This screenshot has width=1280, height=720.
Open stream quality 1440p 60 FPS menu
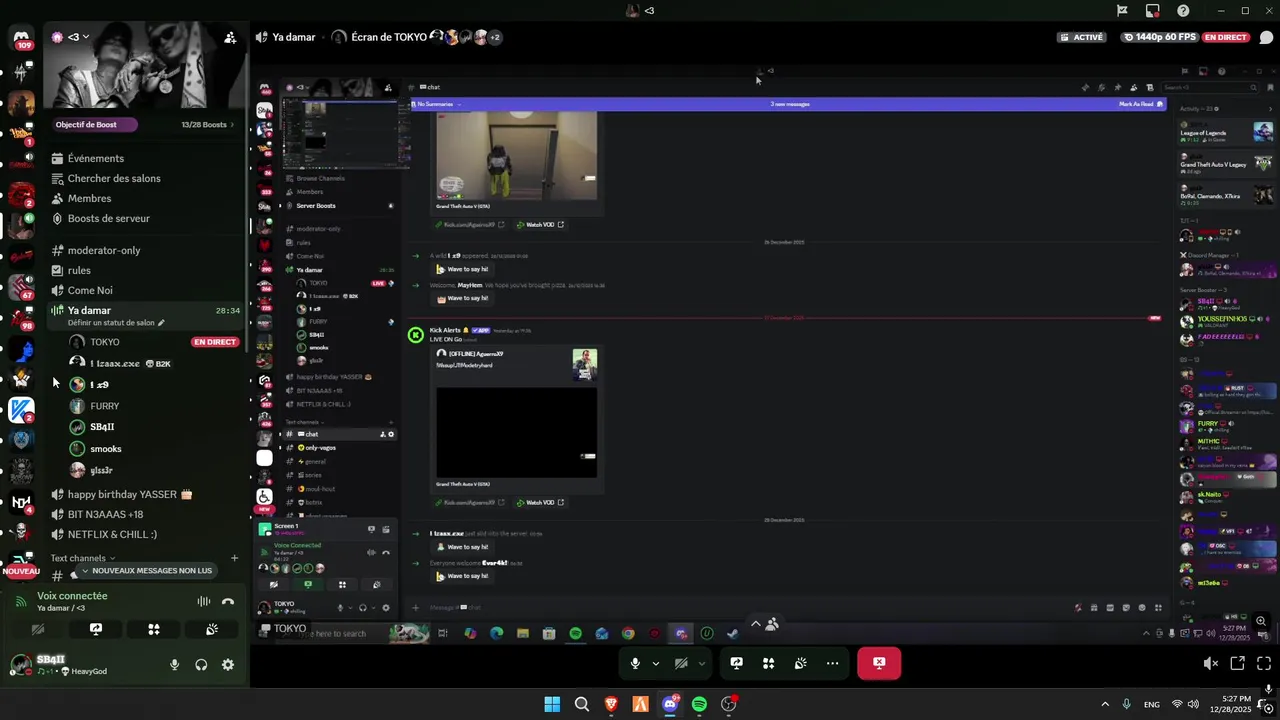click(1158, 37)
